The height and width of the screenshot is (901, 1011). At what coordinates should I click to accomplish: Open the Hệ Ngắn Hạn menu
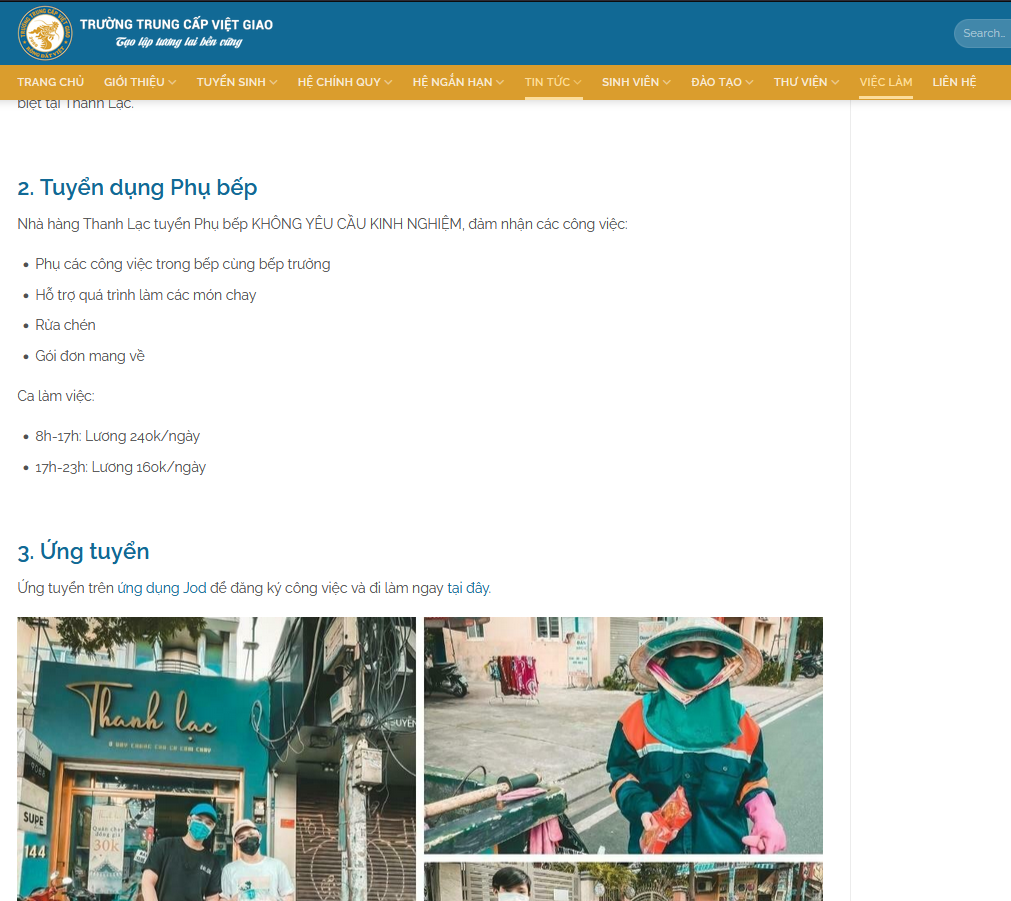458,82
